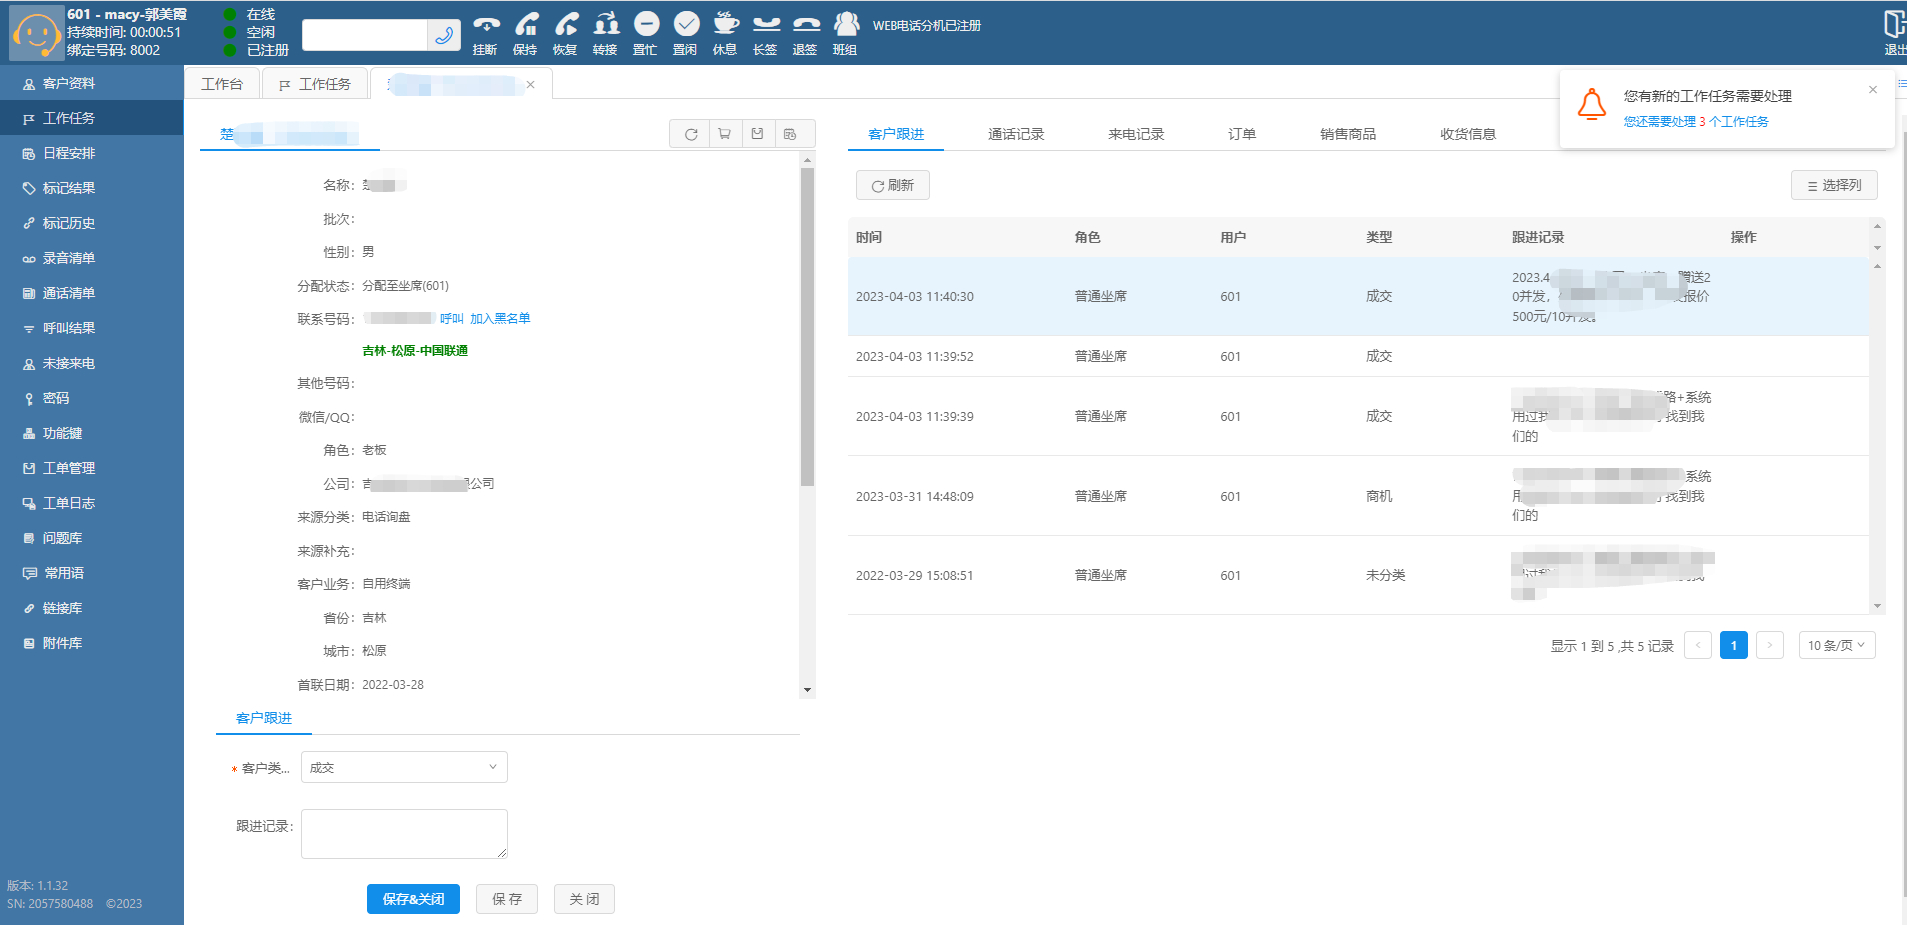Dismiss the new work task notification
Screen dimensions: 1907x925
(x=1872, y=90)
